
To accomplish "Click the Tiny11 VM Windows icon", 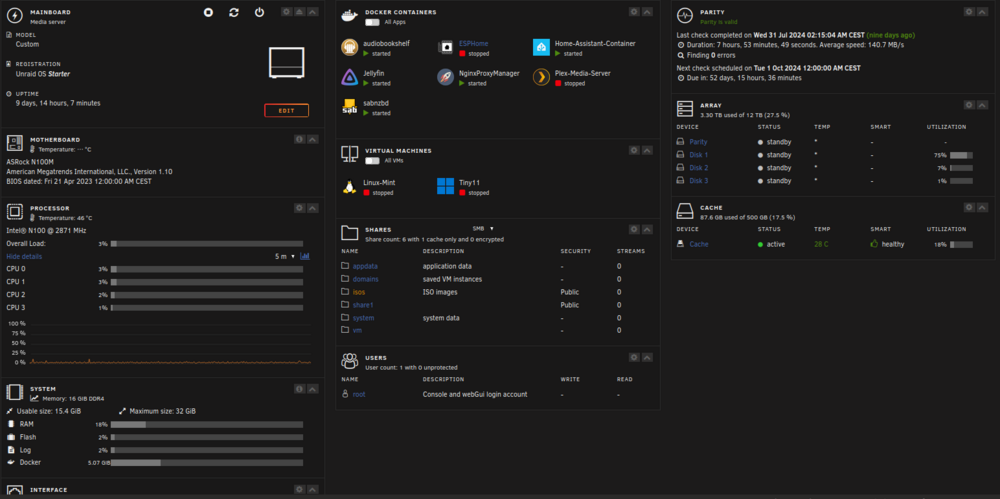I will (445, 186).
